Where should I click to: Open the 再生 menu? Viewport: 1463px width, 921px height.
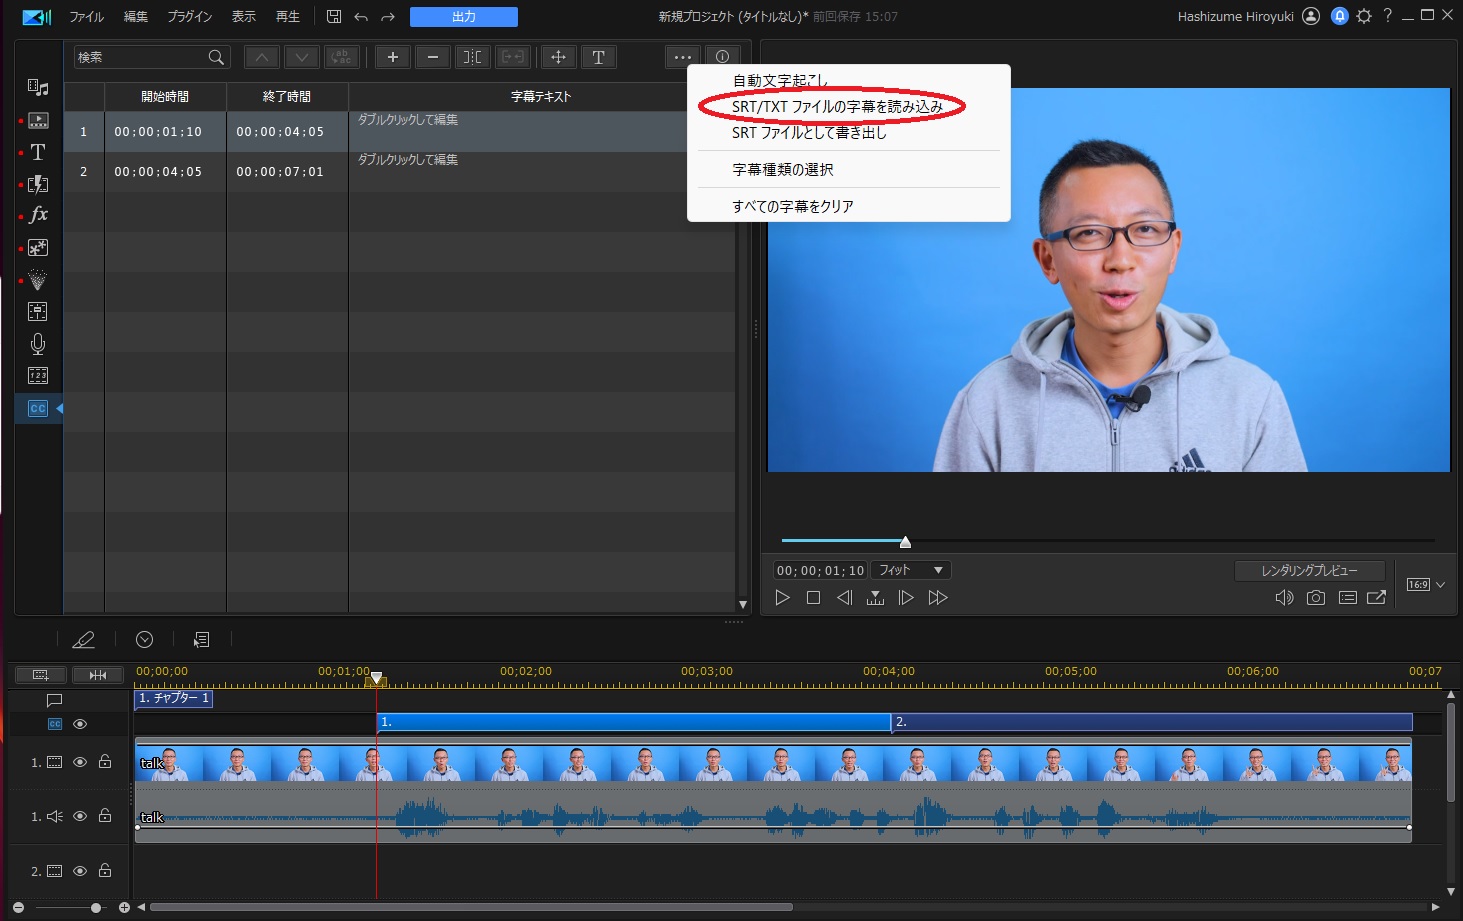[x=288, y=17]
